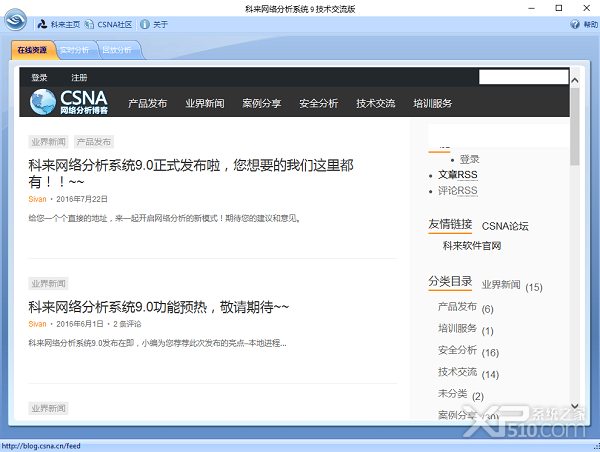Open the 帮助 help icon
This screenshot has height=452, width=600.
click(x=575, y=24)
